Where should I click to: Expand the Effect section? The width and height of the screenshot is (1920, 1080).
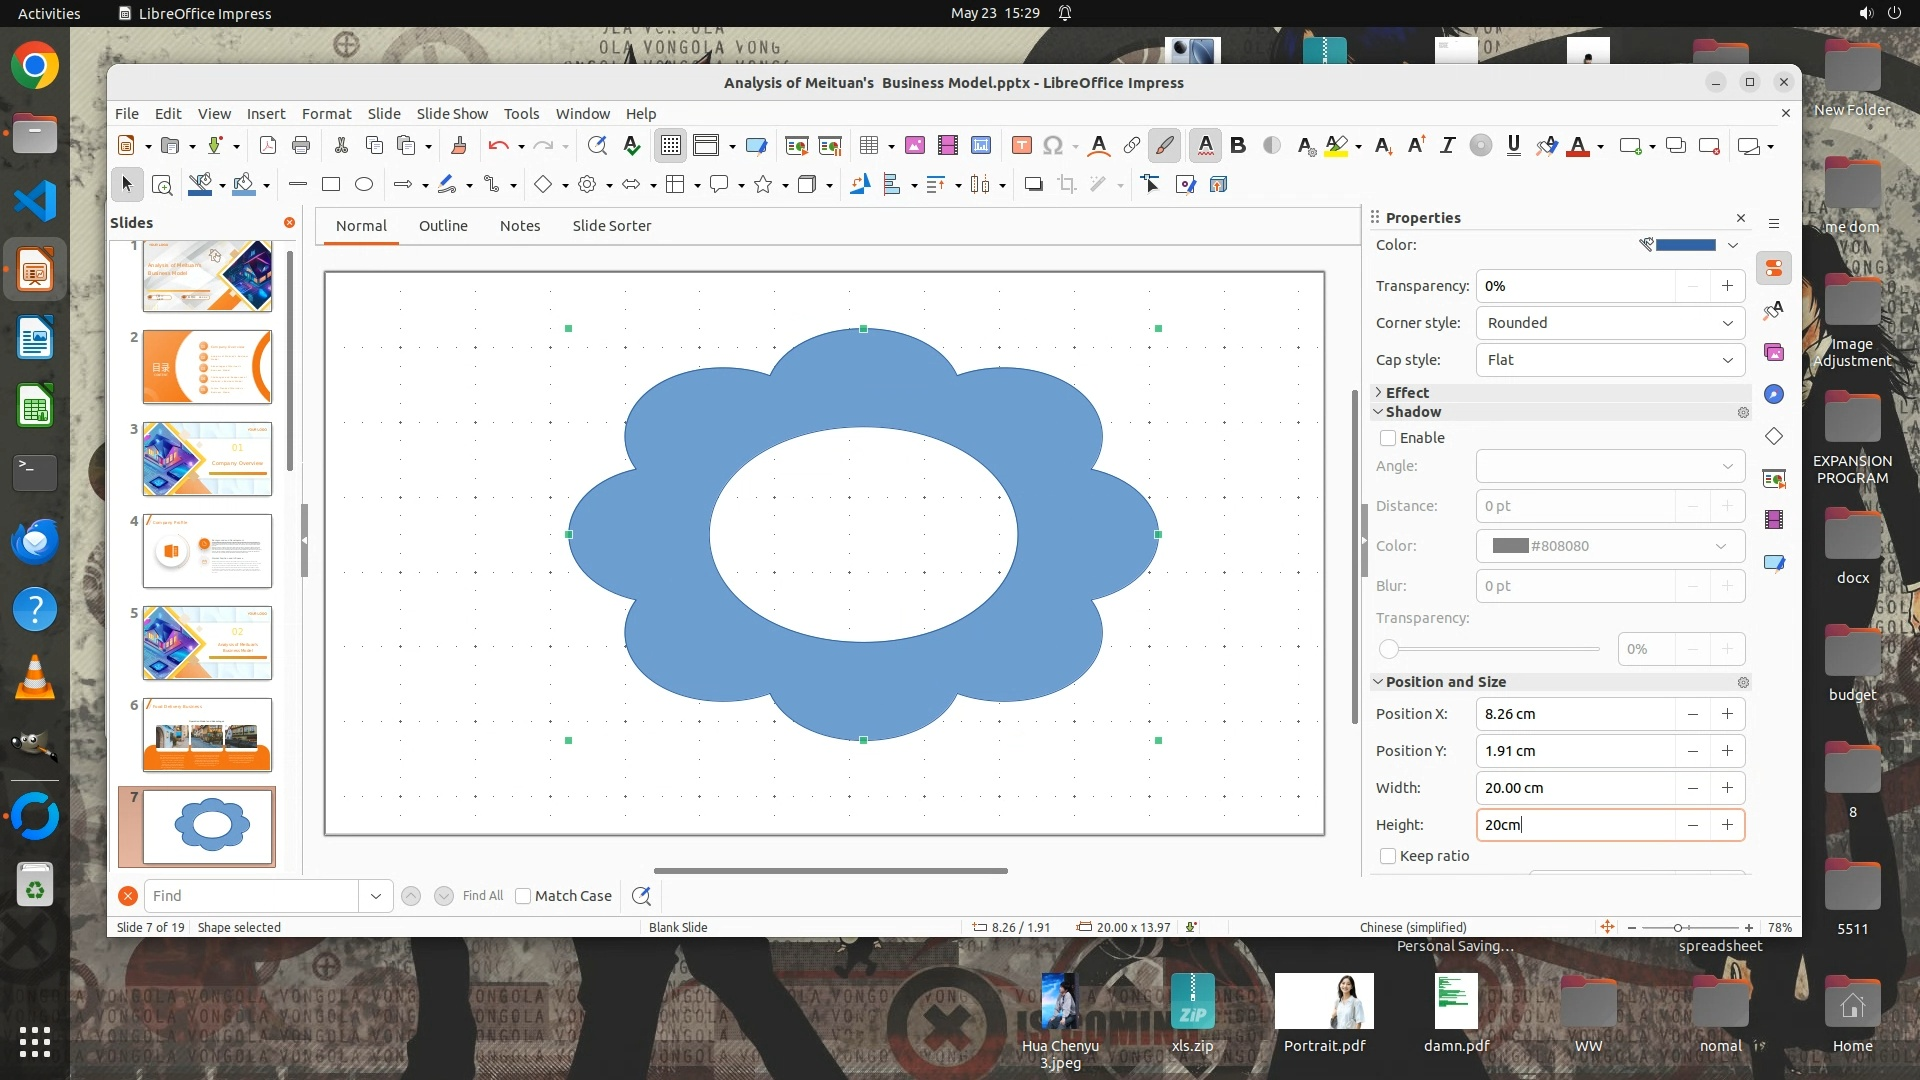(1407, 392)
